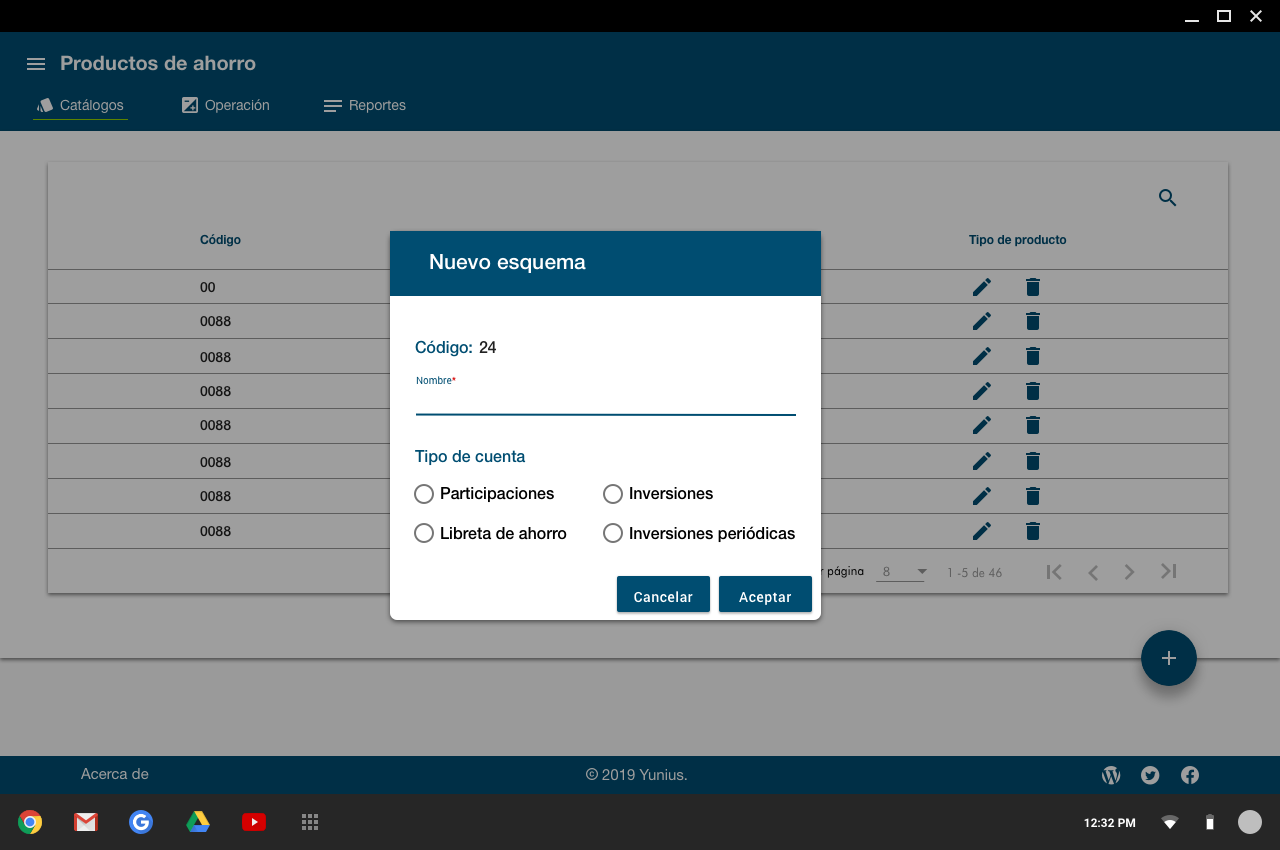Click the search magnifier icon in the table
Image resolution: width=1280 pixels, height=850 pixels.
coord(1167,198)
